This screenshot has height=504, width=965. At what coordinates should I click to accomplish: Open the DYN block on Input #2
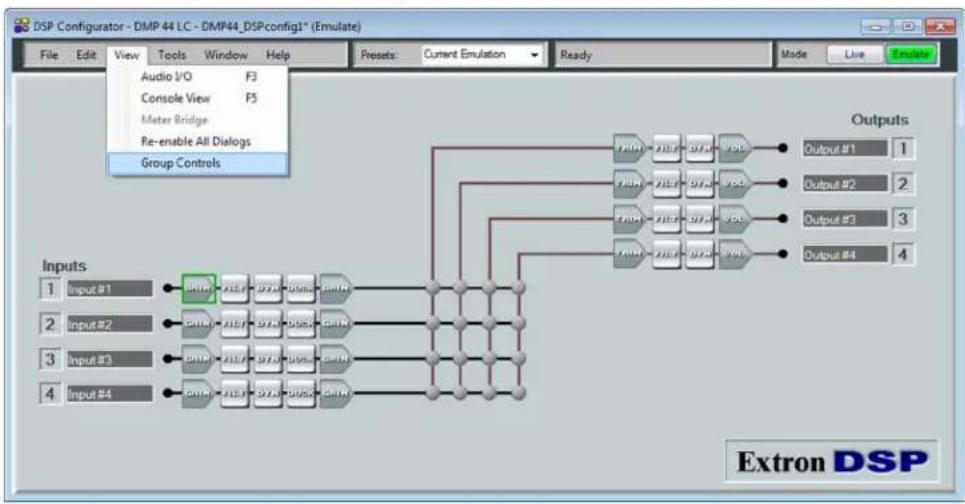(268, 323)
